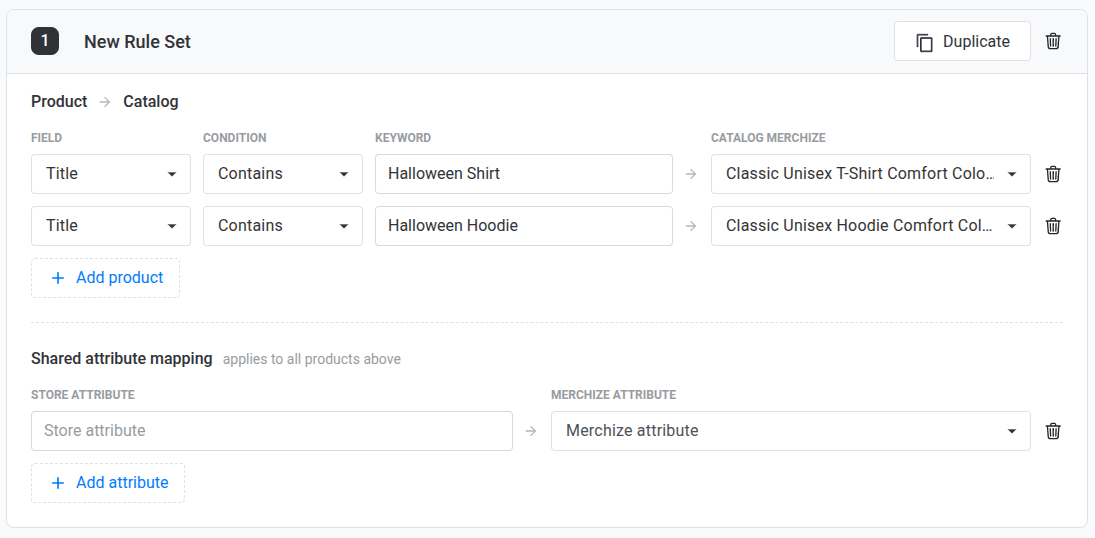Click the FIELD column label
This screenshot has width=1095, height=538.
pos(47,138)
